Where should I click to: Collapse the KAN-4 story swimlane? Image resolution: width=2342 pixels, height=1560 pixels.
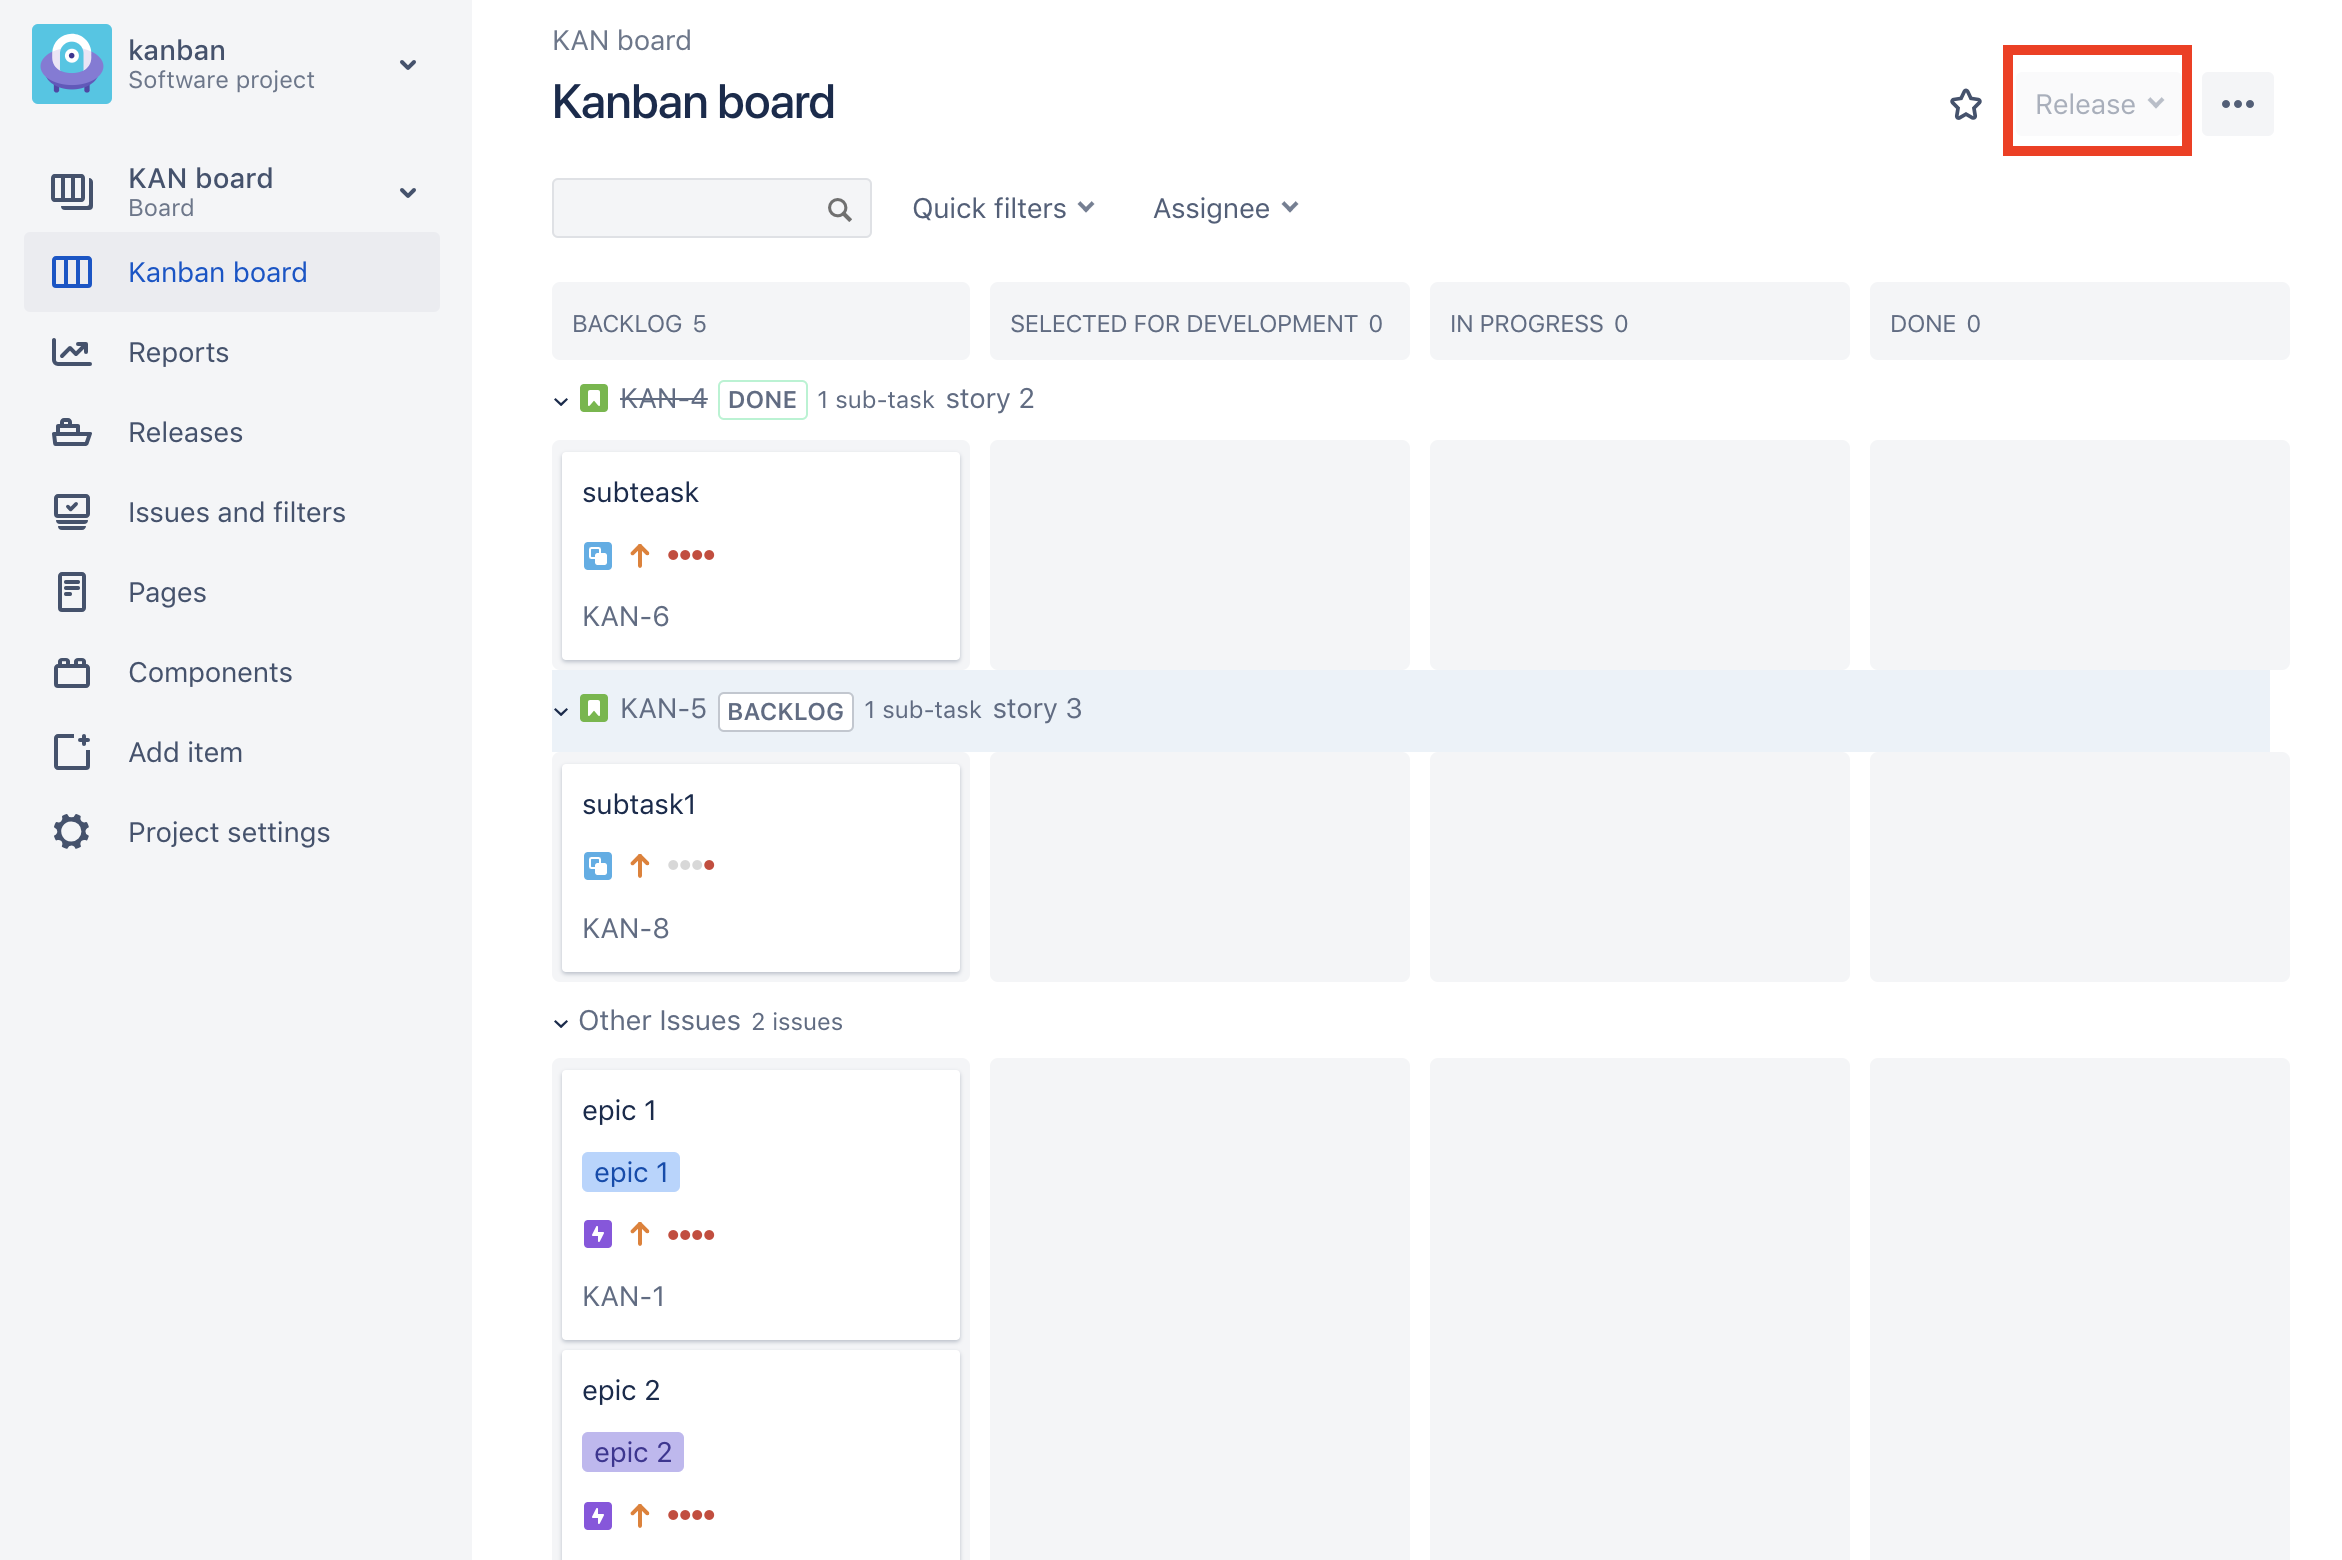[x=561, y=401]
